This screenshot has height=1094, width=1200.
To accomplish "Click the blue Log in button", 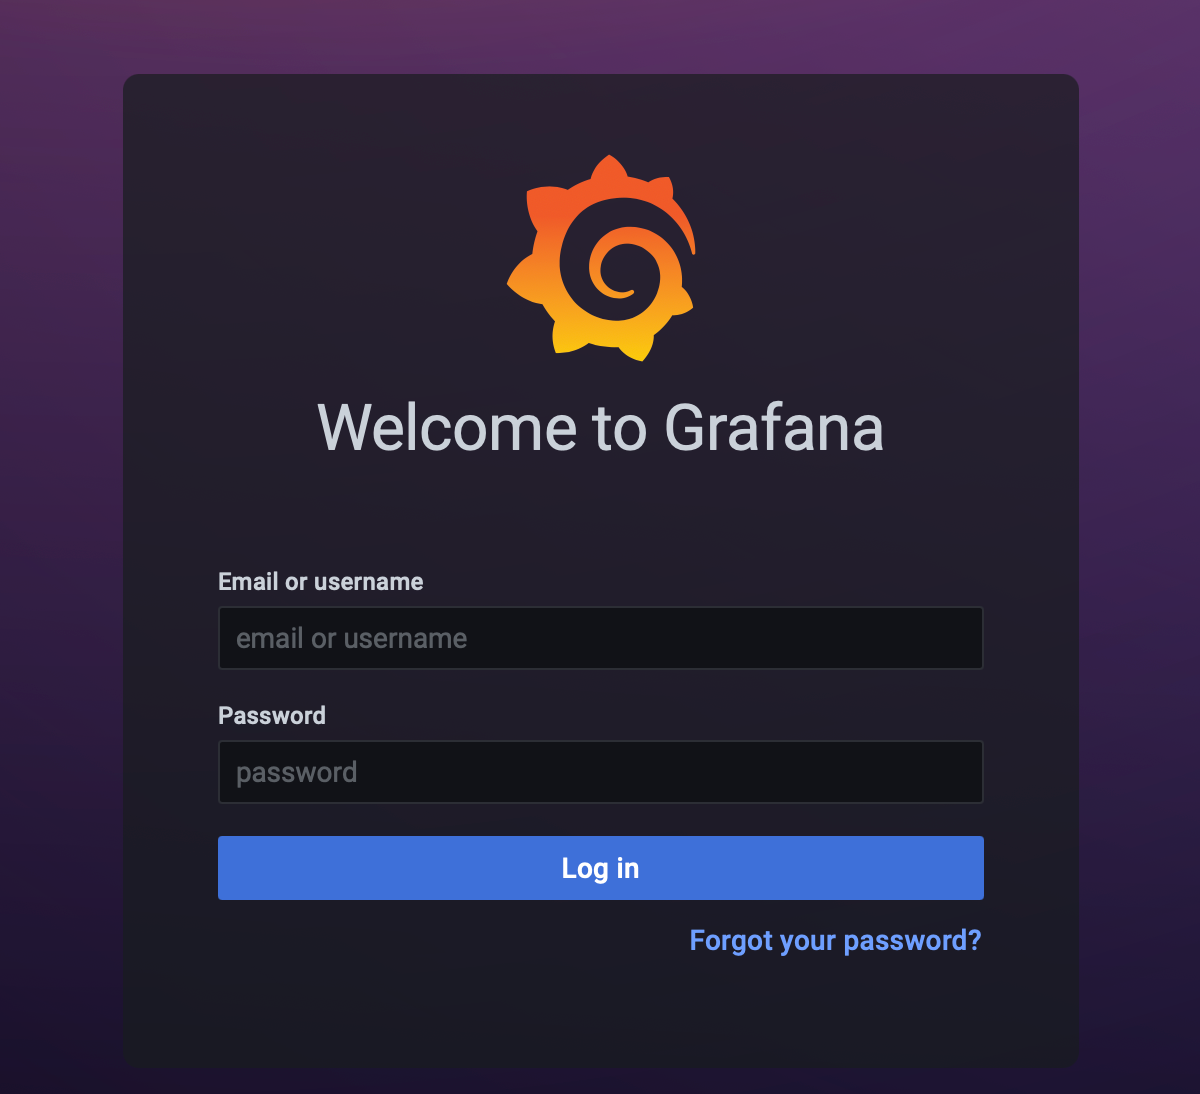I will pyautogui.click(x=601, y=868).
